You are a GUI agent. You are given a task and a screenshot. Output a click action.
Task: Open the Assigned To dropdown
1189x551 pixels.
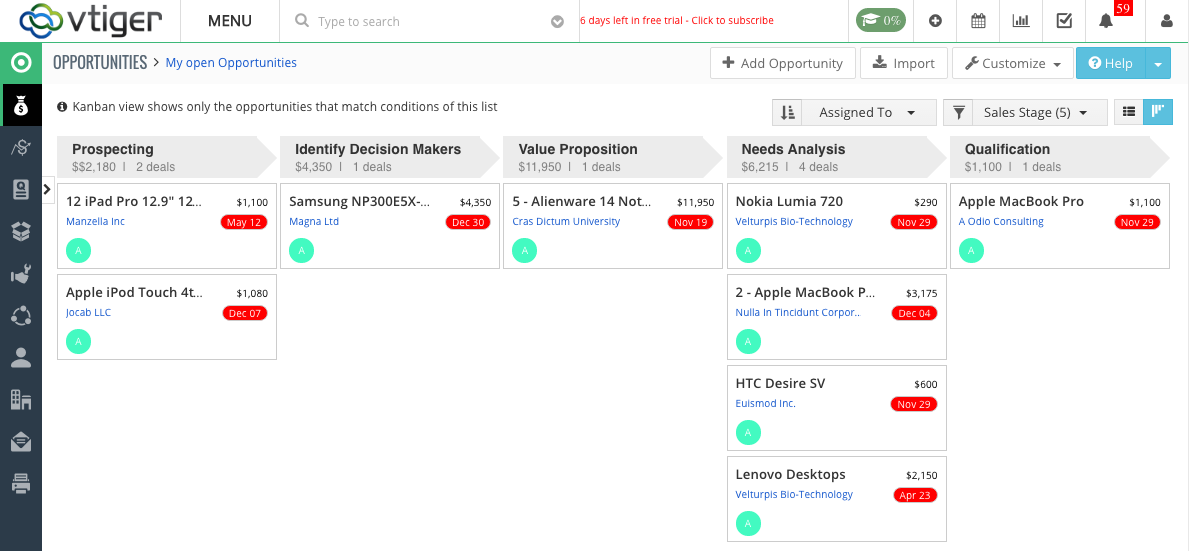click(868, 113)
